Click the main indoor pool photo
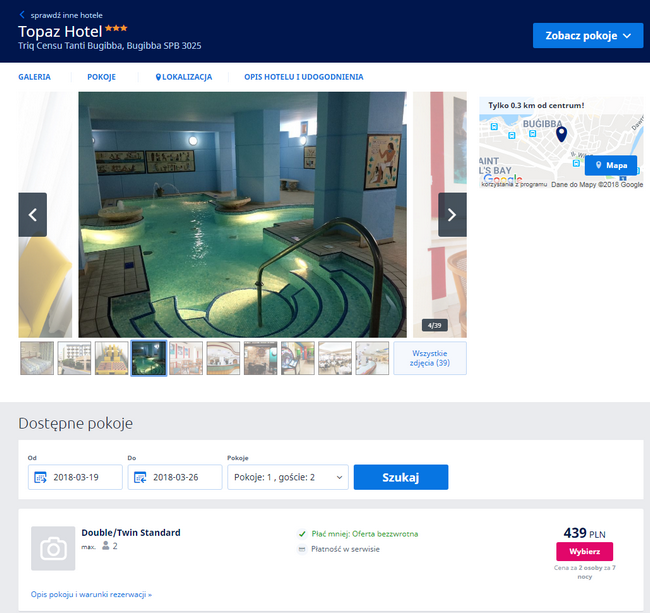This screenshot has width=650, height=613. (243, 214)
